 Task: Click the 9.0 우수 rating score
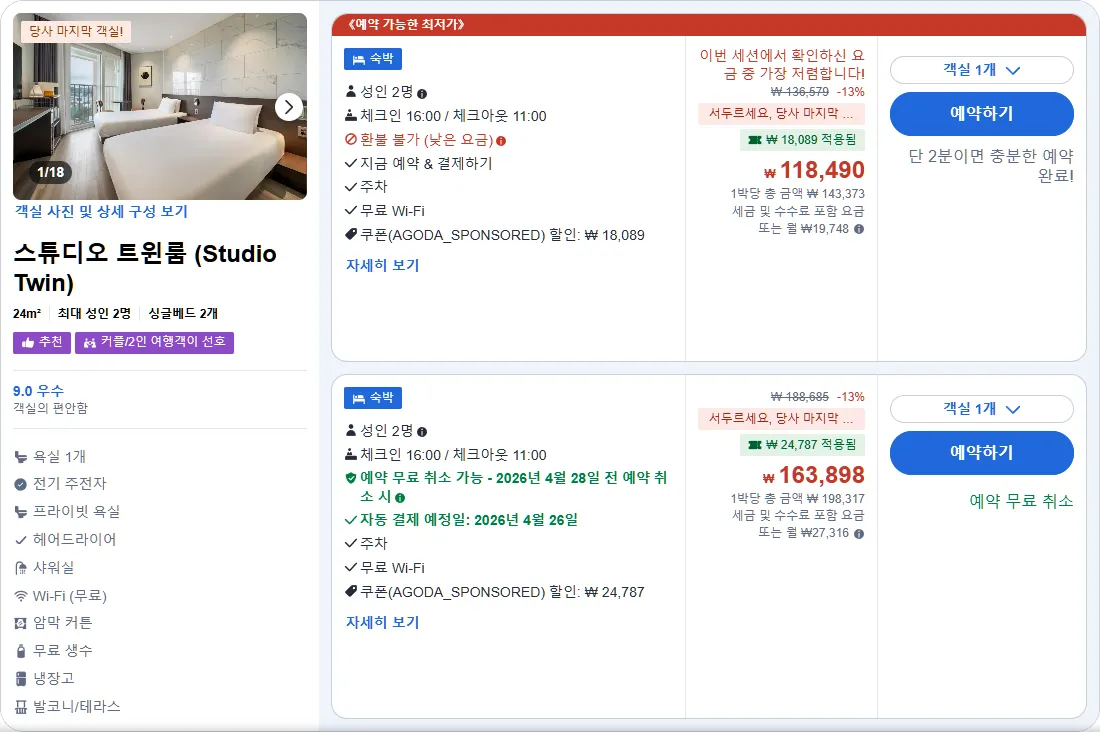[39, 391]
